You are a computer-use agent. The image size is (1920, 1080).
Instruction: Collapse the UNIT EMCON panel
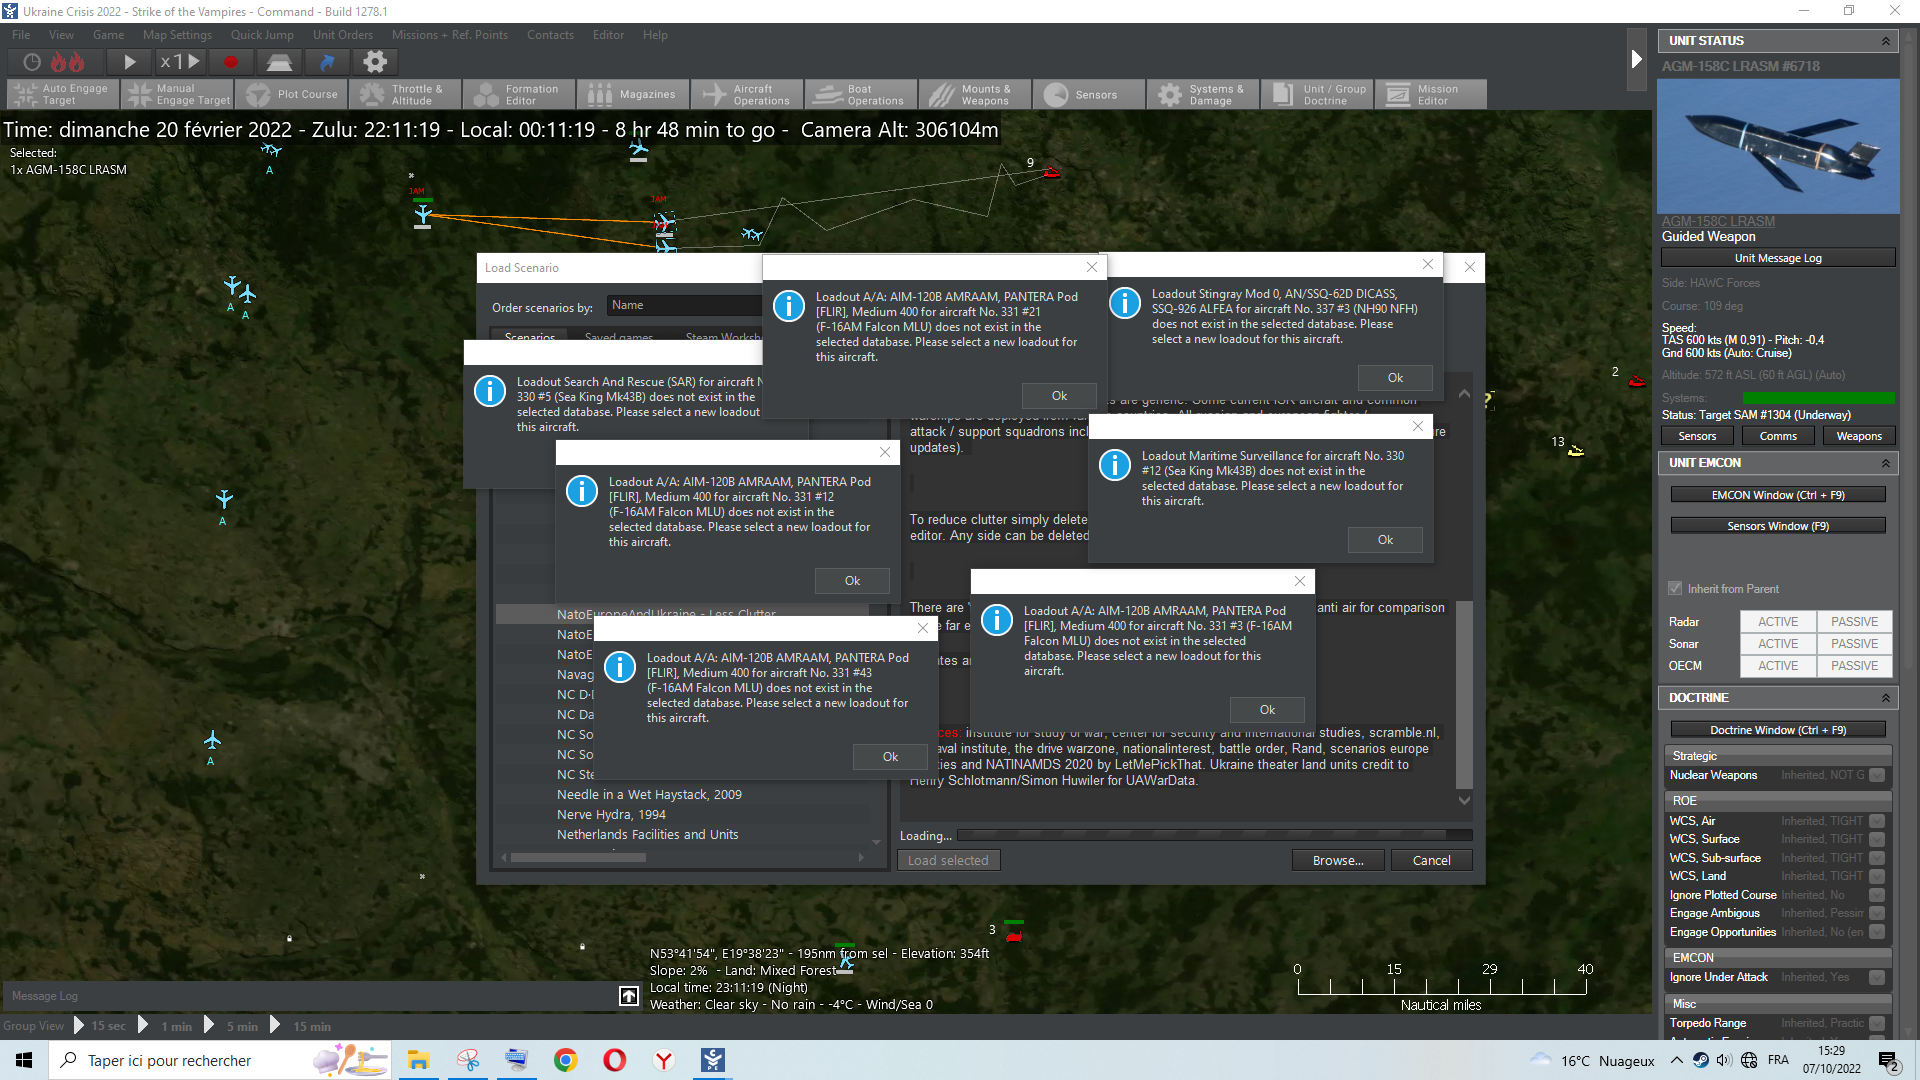point(1886,463)
